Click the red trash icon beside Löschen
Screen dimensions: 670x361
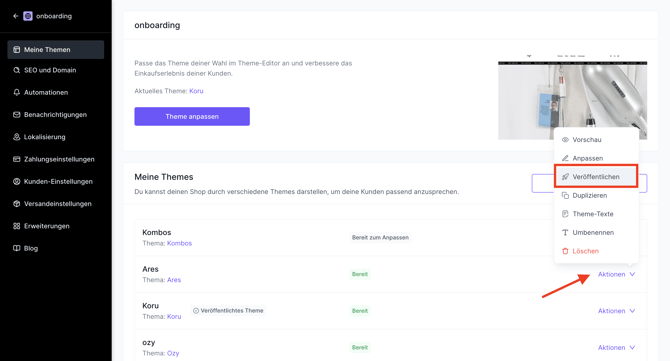565,251
